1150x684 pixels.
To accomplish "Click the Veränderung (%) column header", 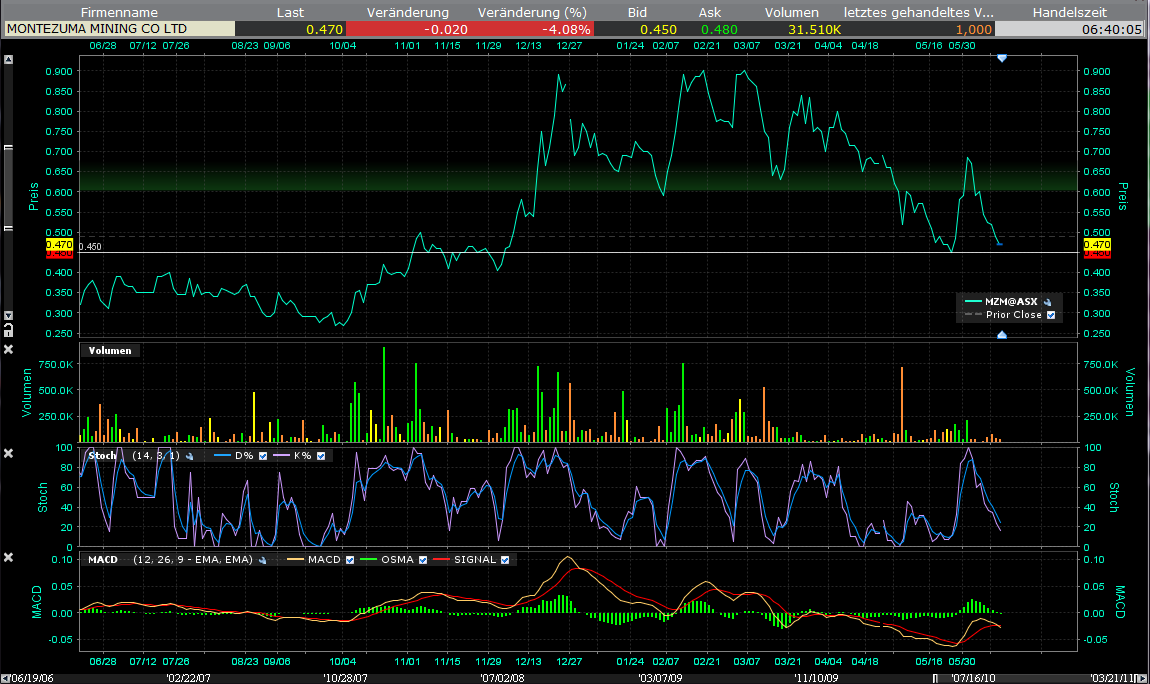I will pyautogui.click(x=531, y=12).
